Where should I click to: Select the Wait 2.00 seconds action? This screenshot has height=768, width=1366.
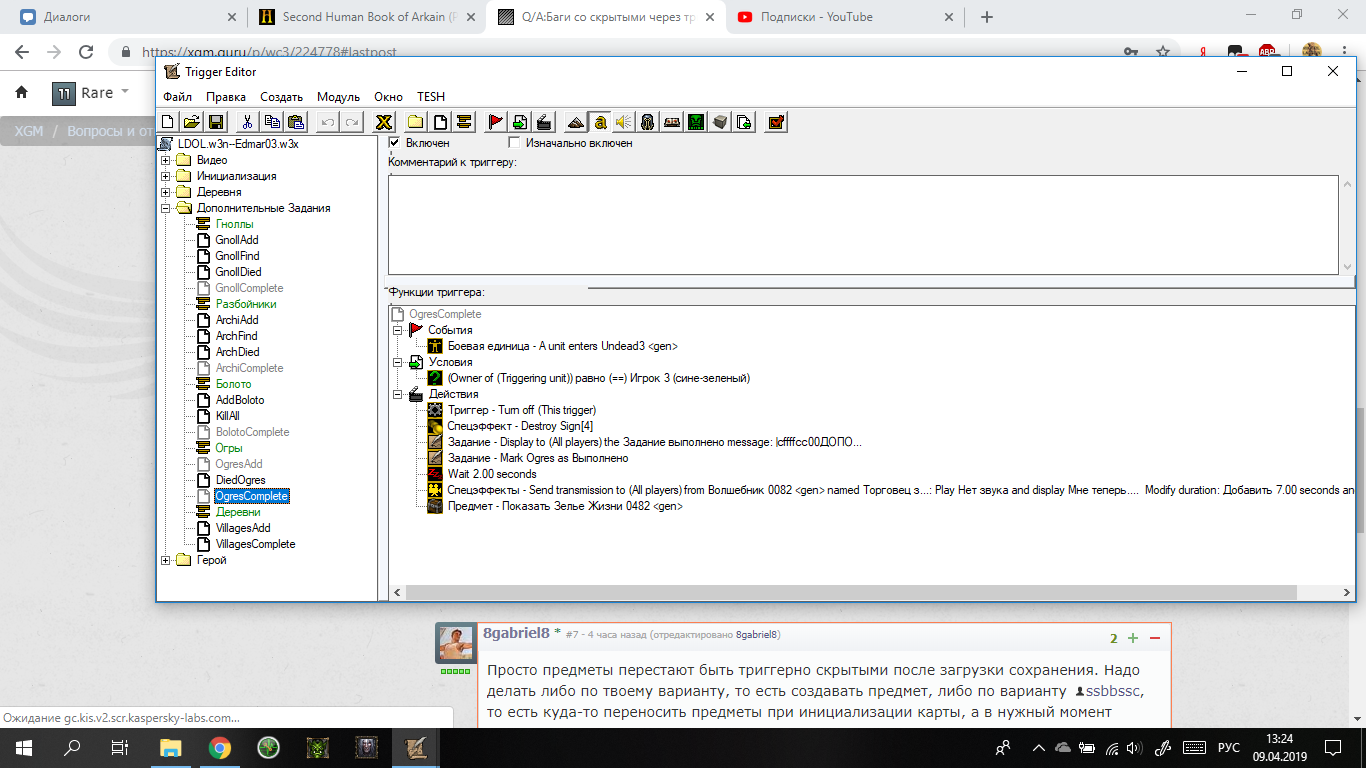point(492,474)
